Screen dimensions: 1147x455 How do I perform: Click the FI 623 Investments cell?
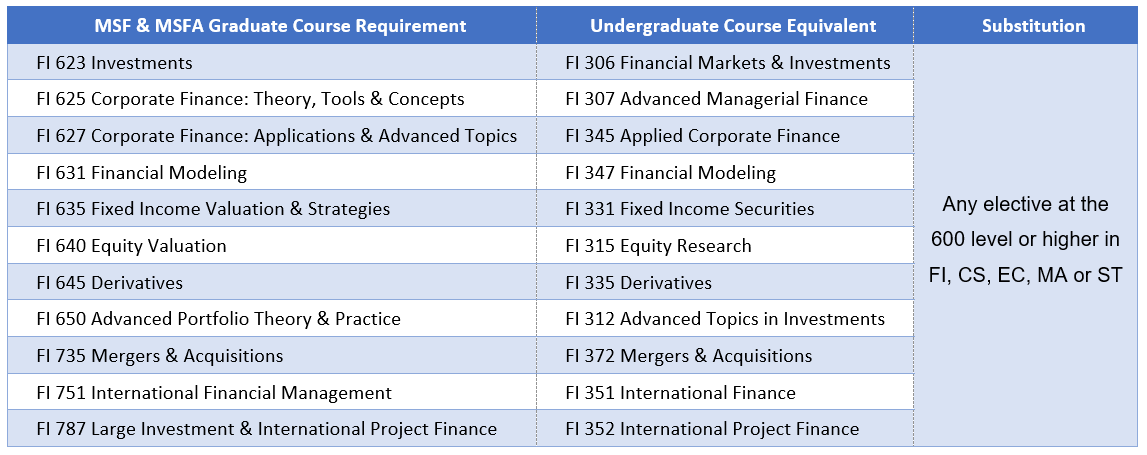tap(271, 62)
